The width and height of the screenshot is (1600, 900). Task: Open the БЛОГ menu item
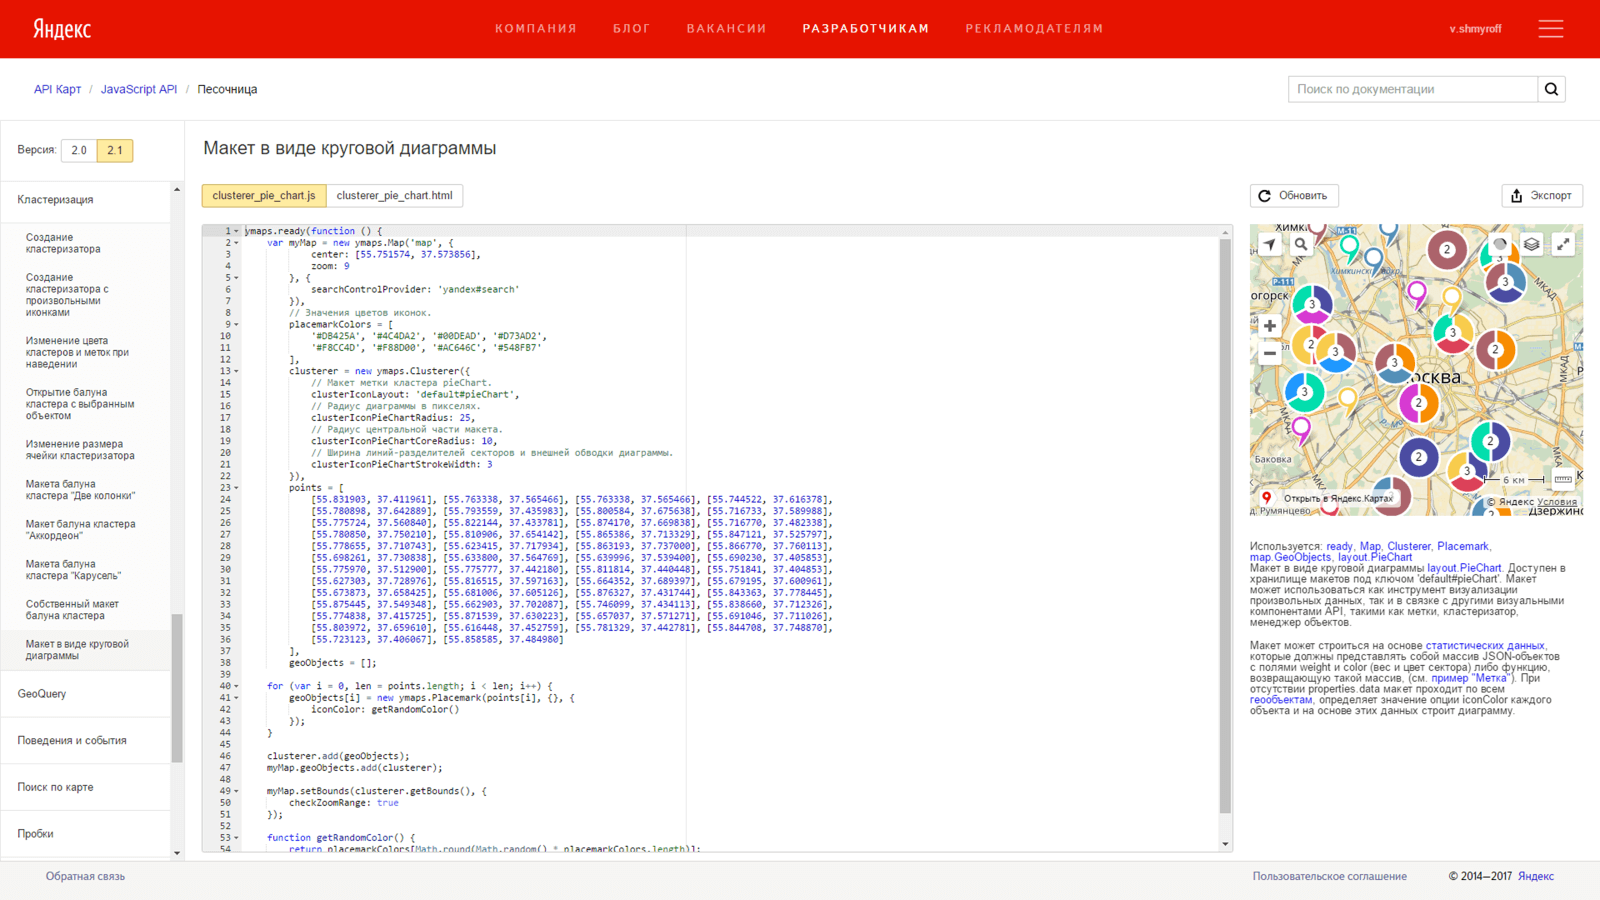coord(631,29)
